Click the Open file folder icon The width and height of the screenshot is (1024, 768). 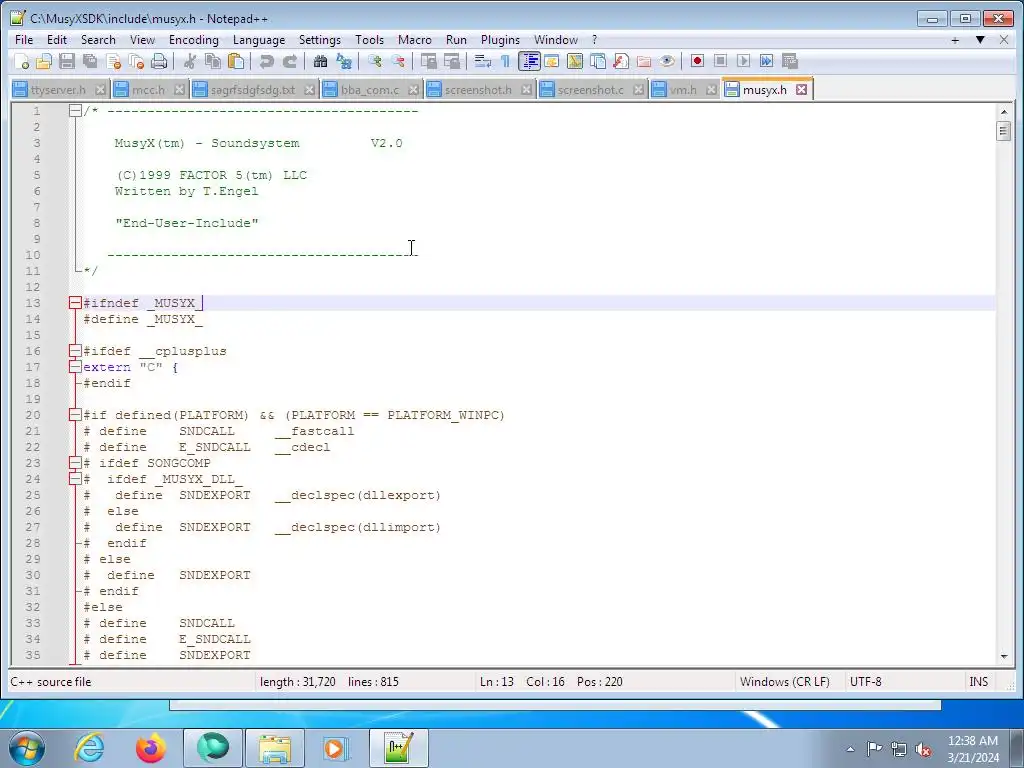pyautogui.click(x=44, y=61)
